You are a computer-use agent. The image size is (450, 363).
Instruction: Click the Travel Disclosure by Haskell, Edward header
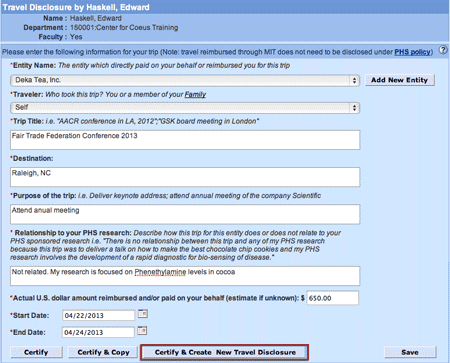pos(76,7)
